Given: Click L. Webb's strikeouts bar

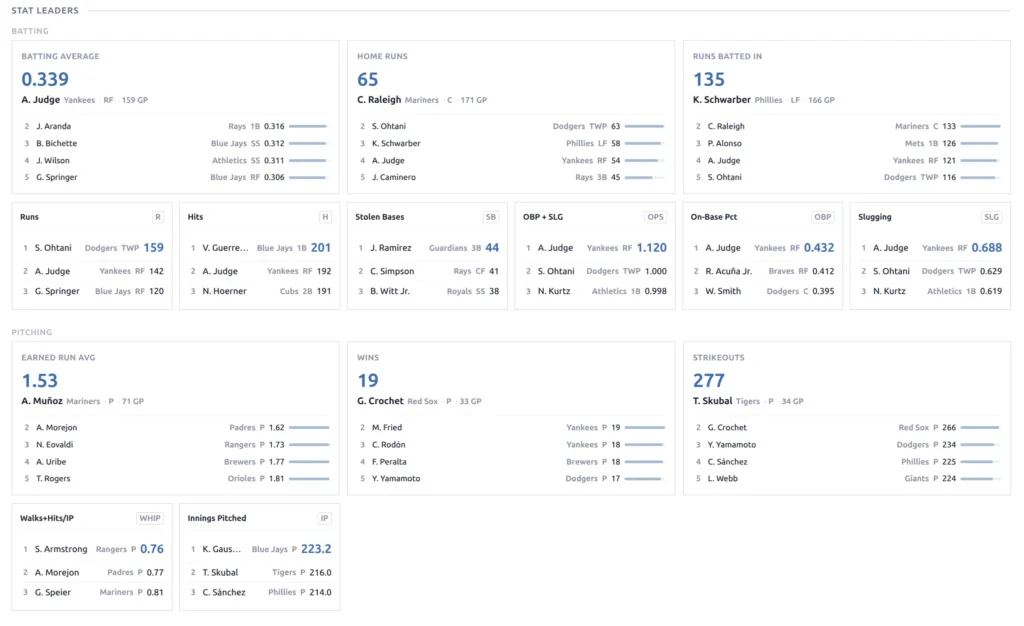Looking at the screenshot, I should point(980,478).
